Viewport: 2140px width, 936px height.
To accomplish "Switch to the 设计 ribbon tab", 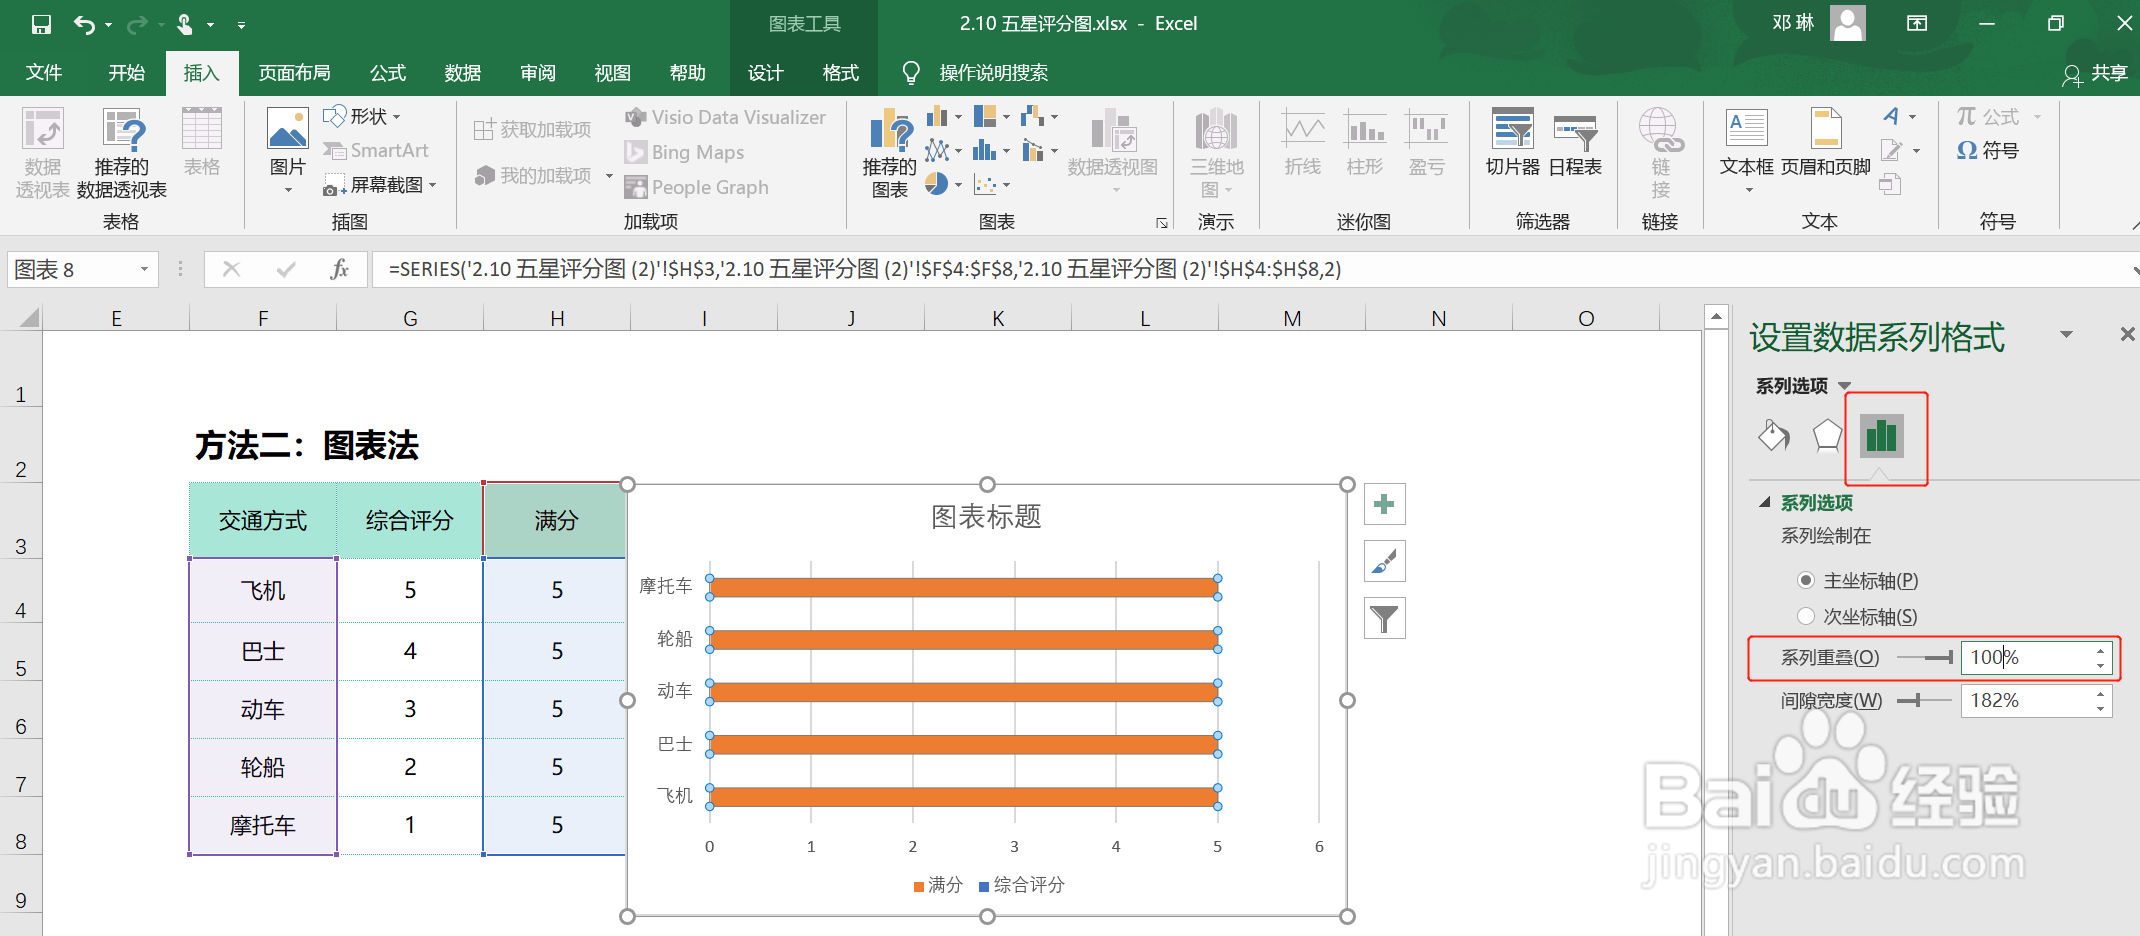I will tap(765, 72).
